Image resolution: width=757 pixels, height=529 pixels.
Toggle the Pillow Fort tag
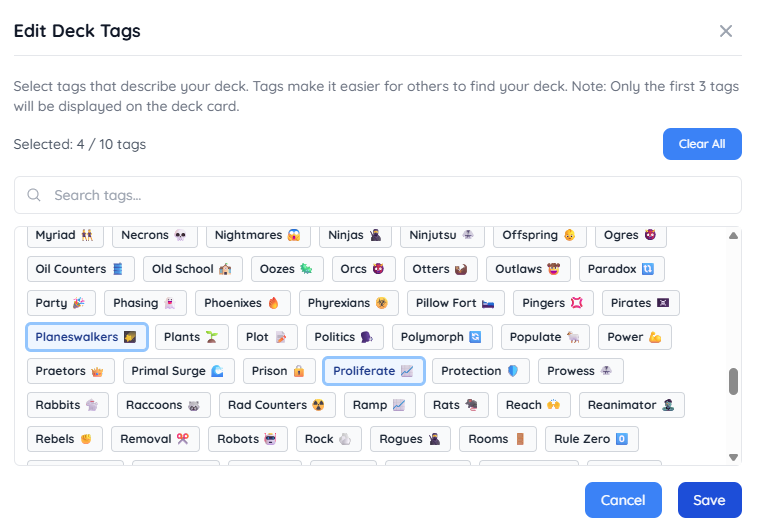tap(456, 303)
